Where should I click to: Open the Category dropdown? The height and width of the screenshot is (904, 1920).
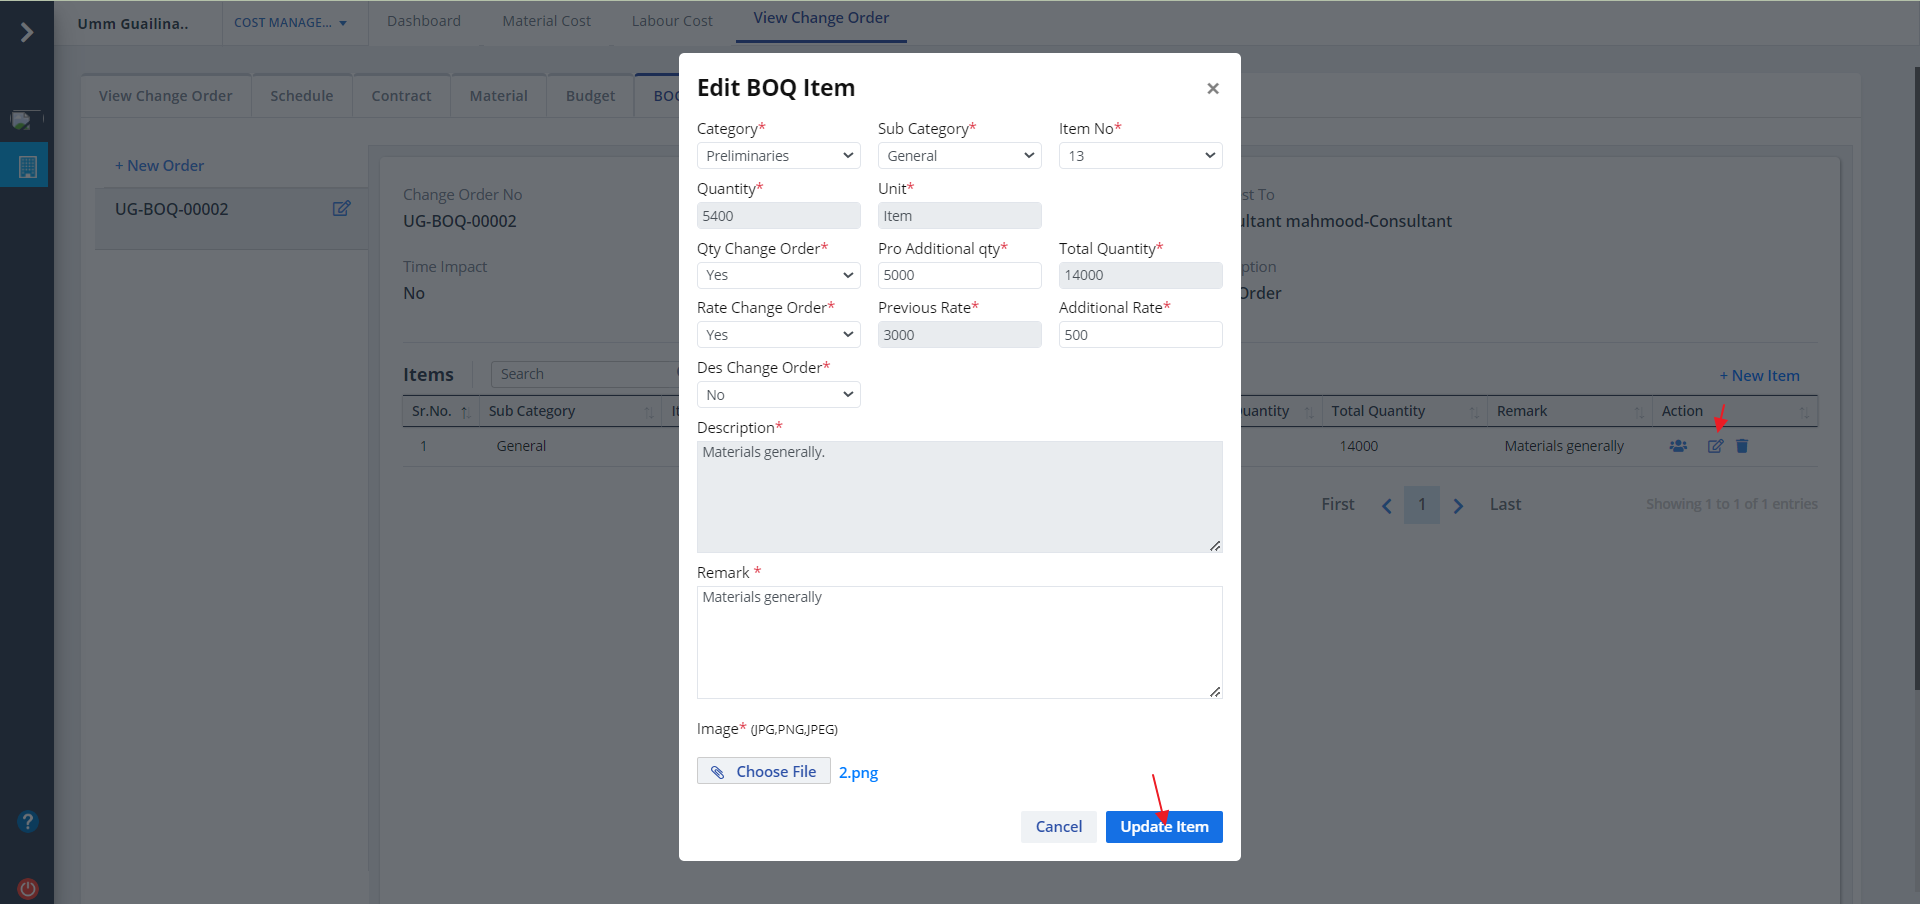click(x=778, y=156)
